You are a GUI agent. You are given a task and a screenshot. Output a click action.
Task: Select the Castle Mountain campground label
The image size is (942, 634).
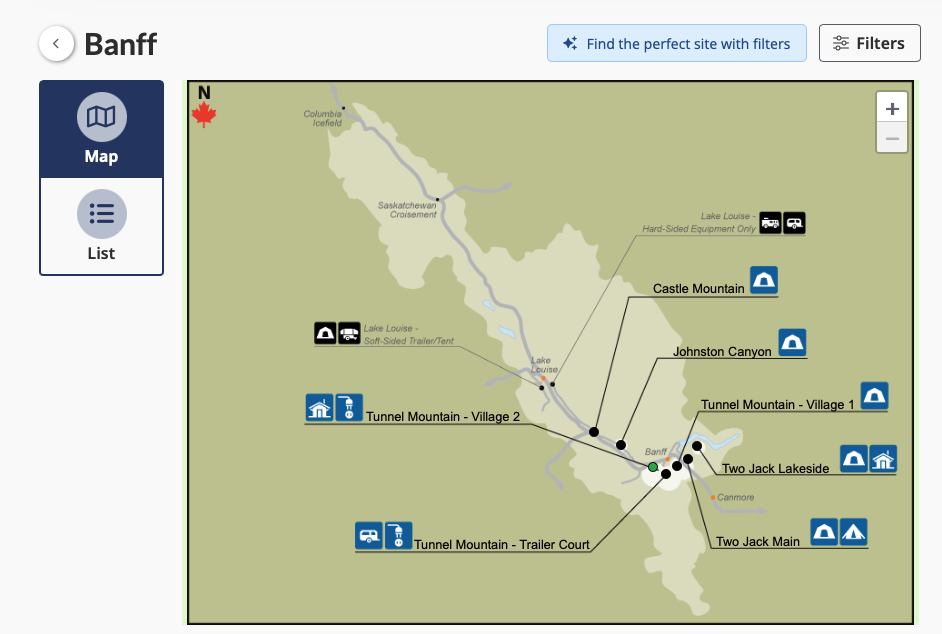(x=698, y=289)
